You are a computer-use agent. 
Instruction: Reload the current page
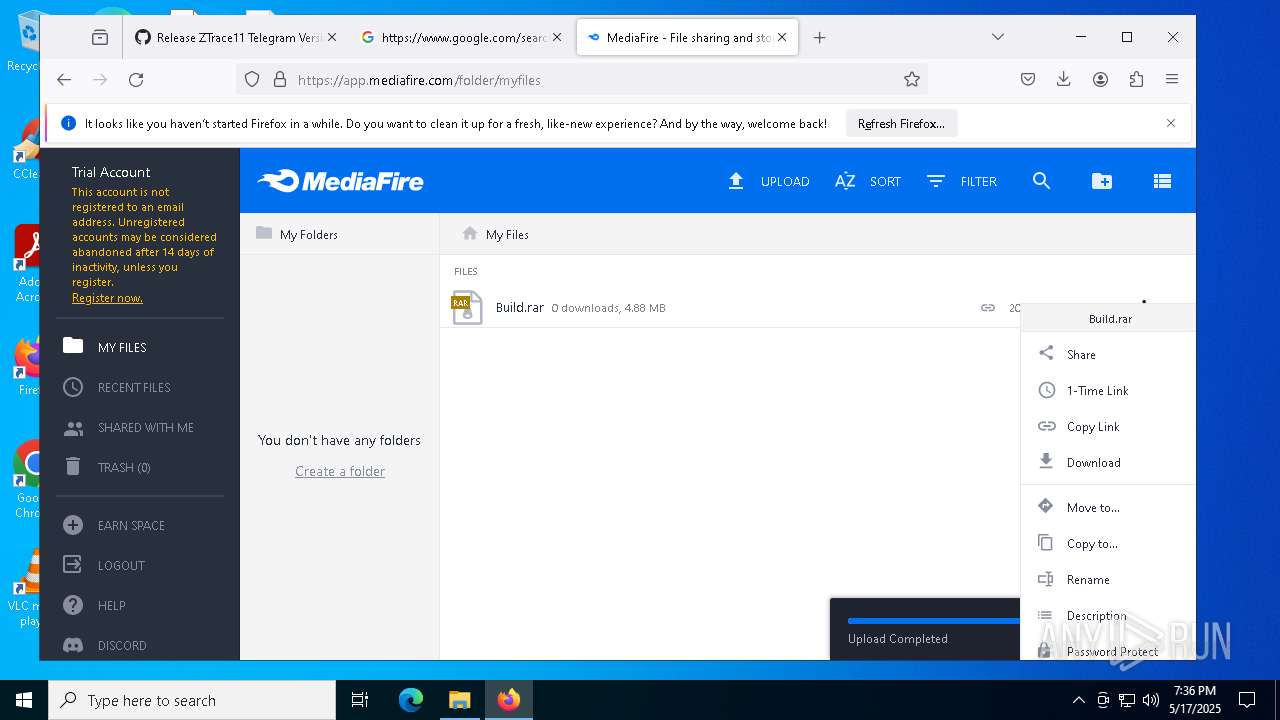(x=136, y=79)
